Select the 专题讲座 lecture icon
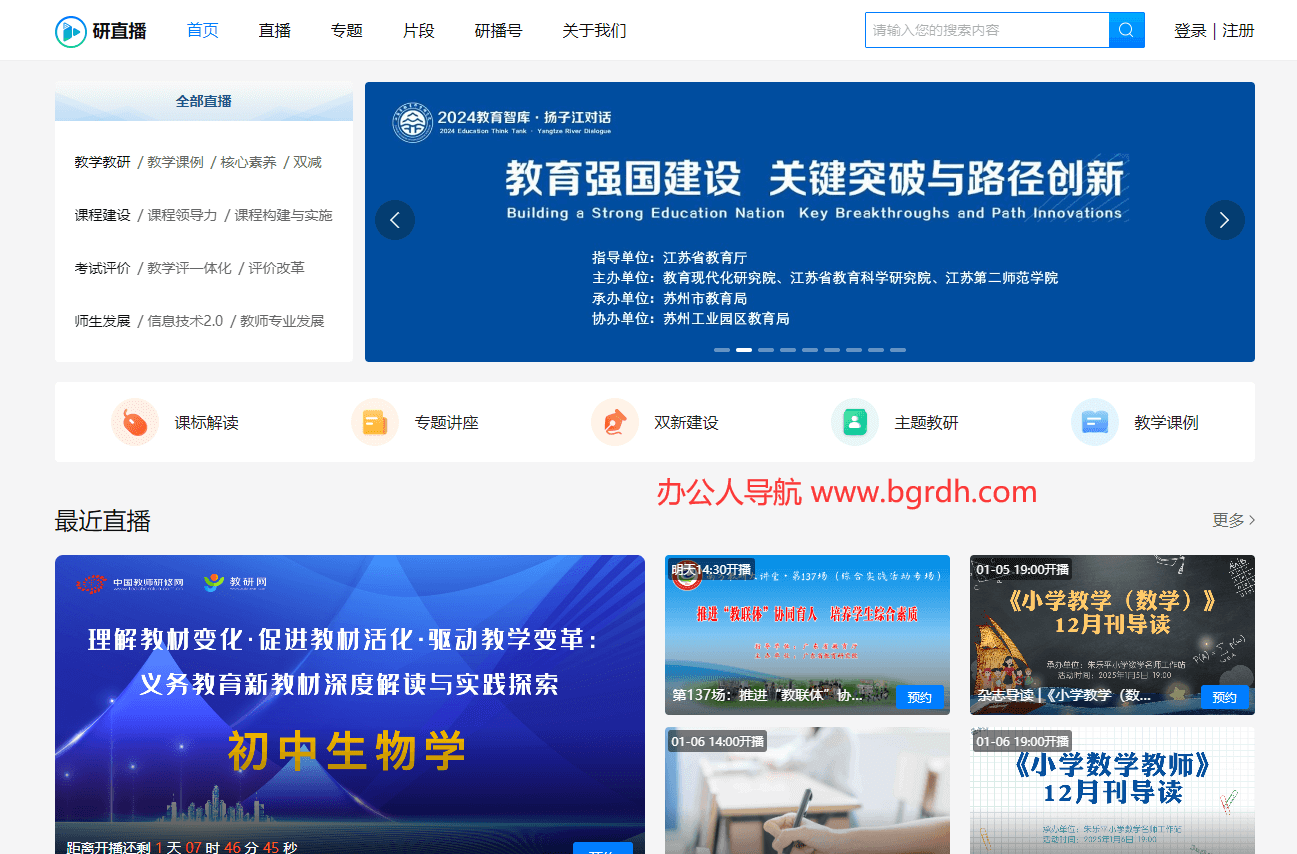1297x854 pixels. point(375,422)
